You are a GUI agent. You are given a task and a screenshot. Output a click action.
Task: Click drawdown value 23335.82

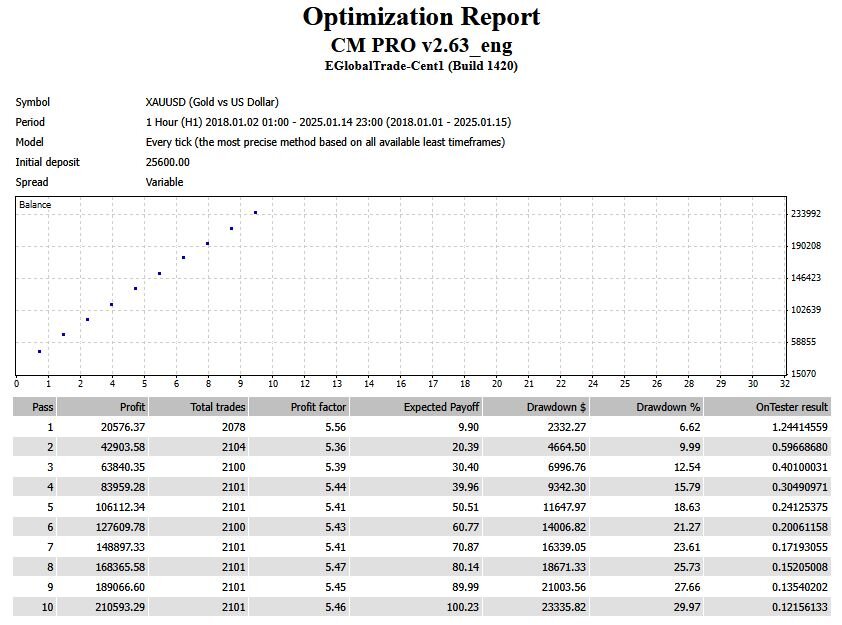564,607
